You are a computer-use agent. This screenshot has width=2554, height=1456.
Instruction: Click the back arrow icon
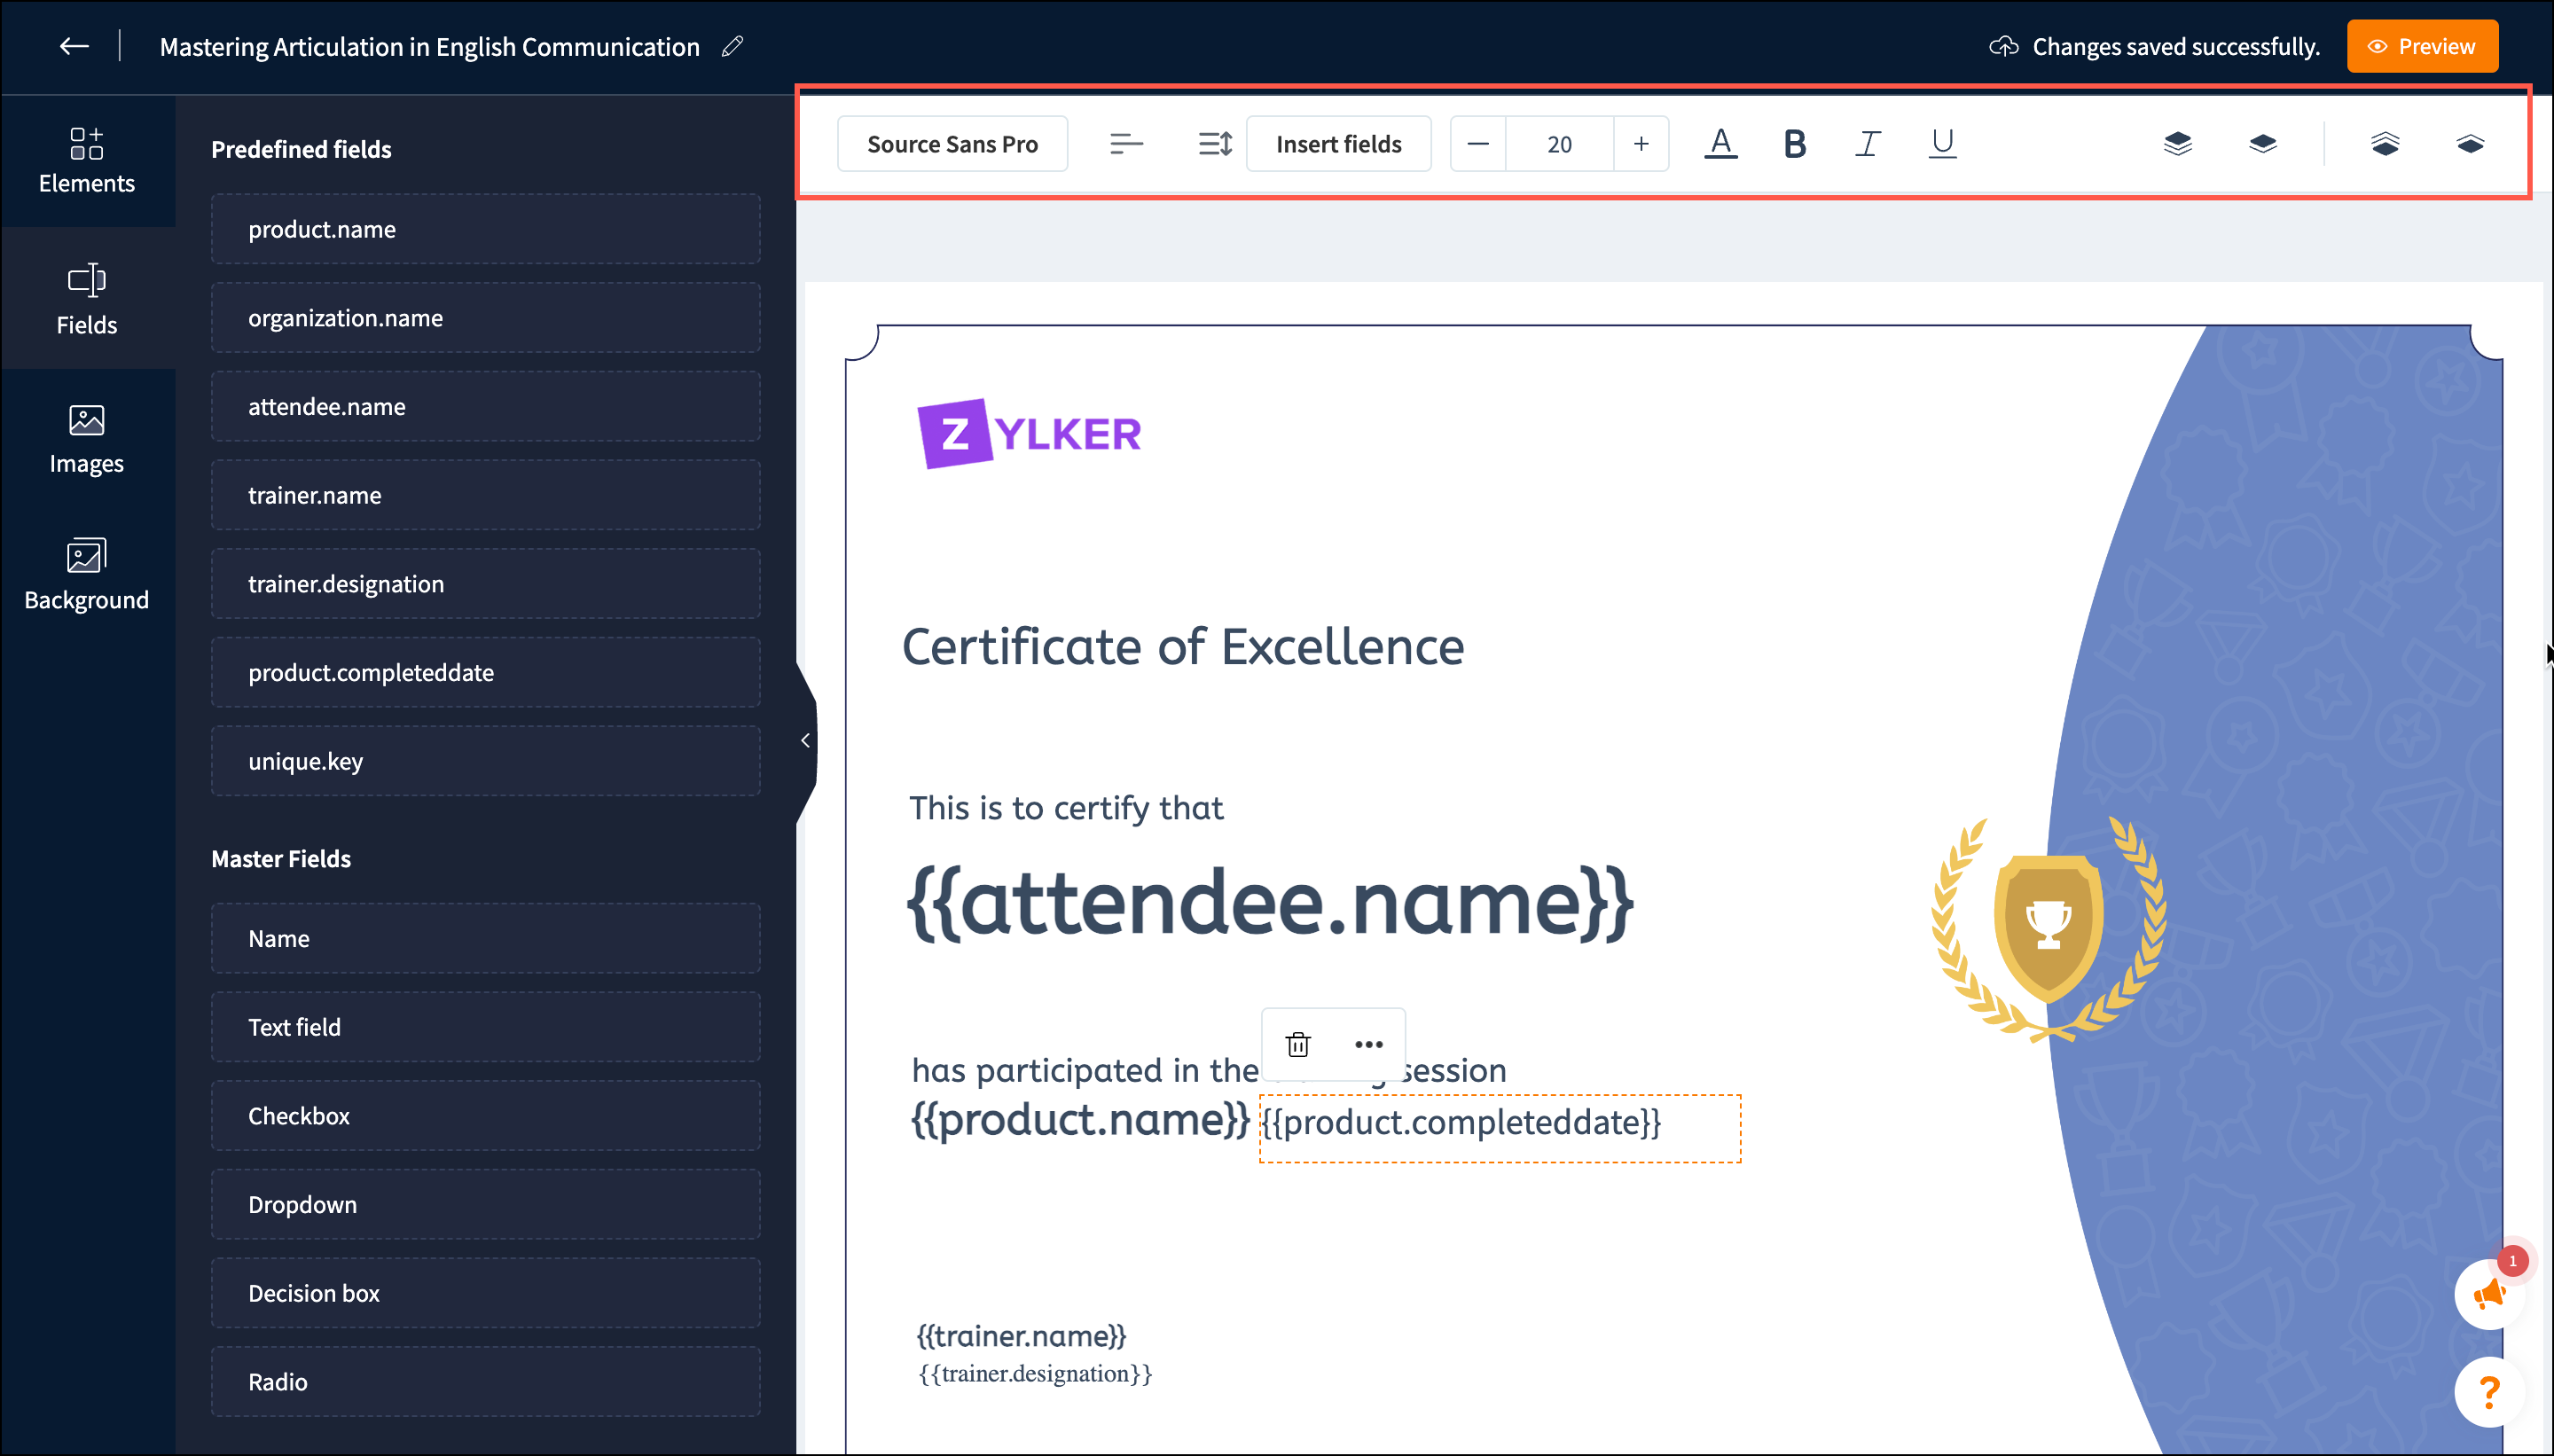74,46
